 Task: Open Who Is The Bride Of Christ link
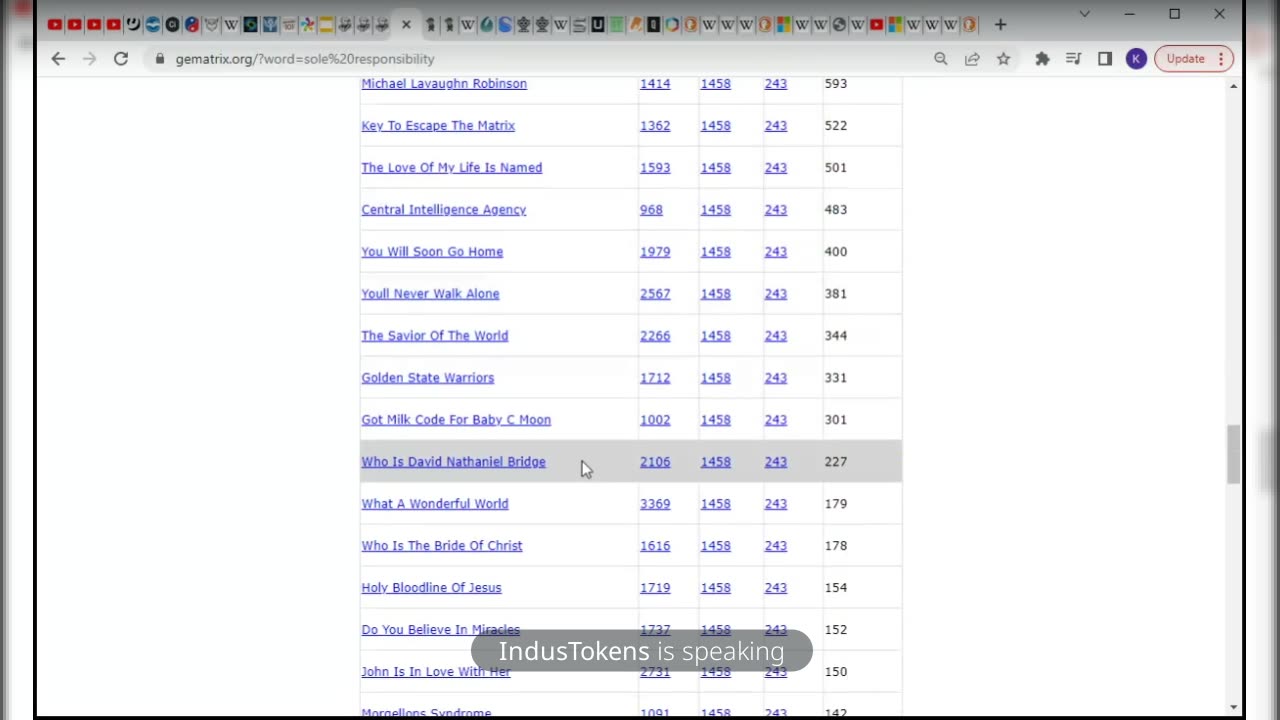441,546
